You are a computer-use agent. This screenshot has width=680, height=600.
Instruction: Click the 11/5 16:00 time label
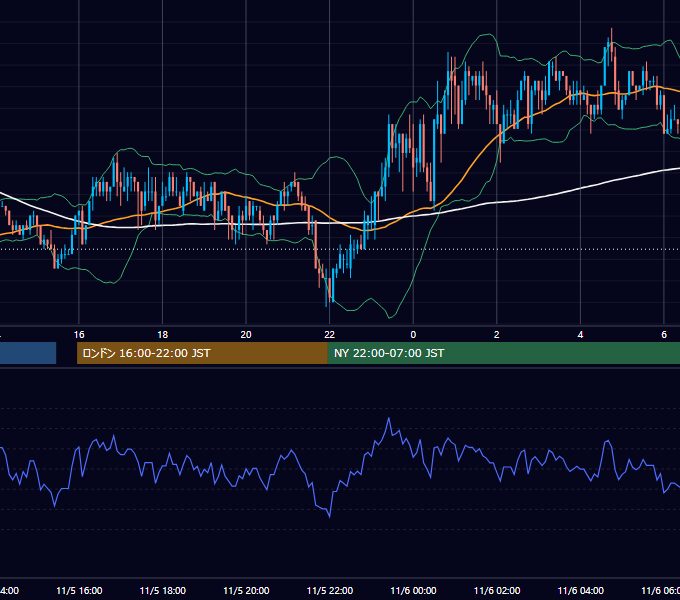click(x=79, y=590)
